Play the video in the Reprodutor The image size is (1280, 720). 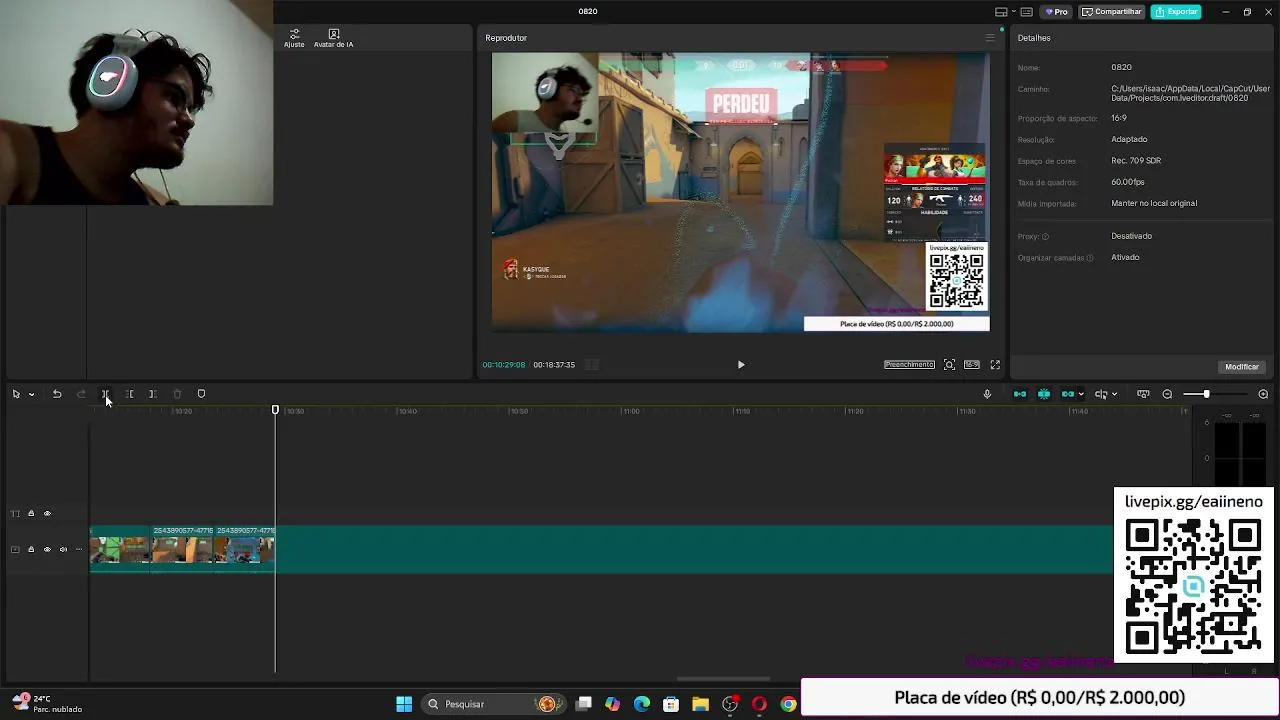(741, 365)
